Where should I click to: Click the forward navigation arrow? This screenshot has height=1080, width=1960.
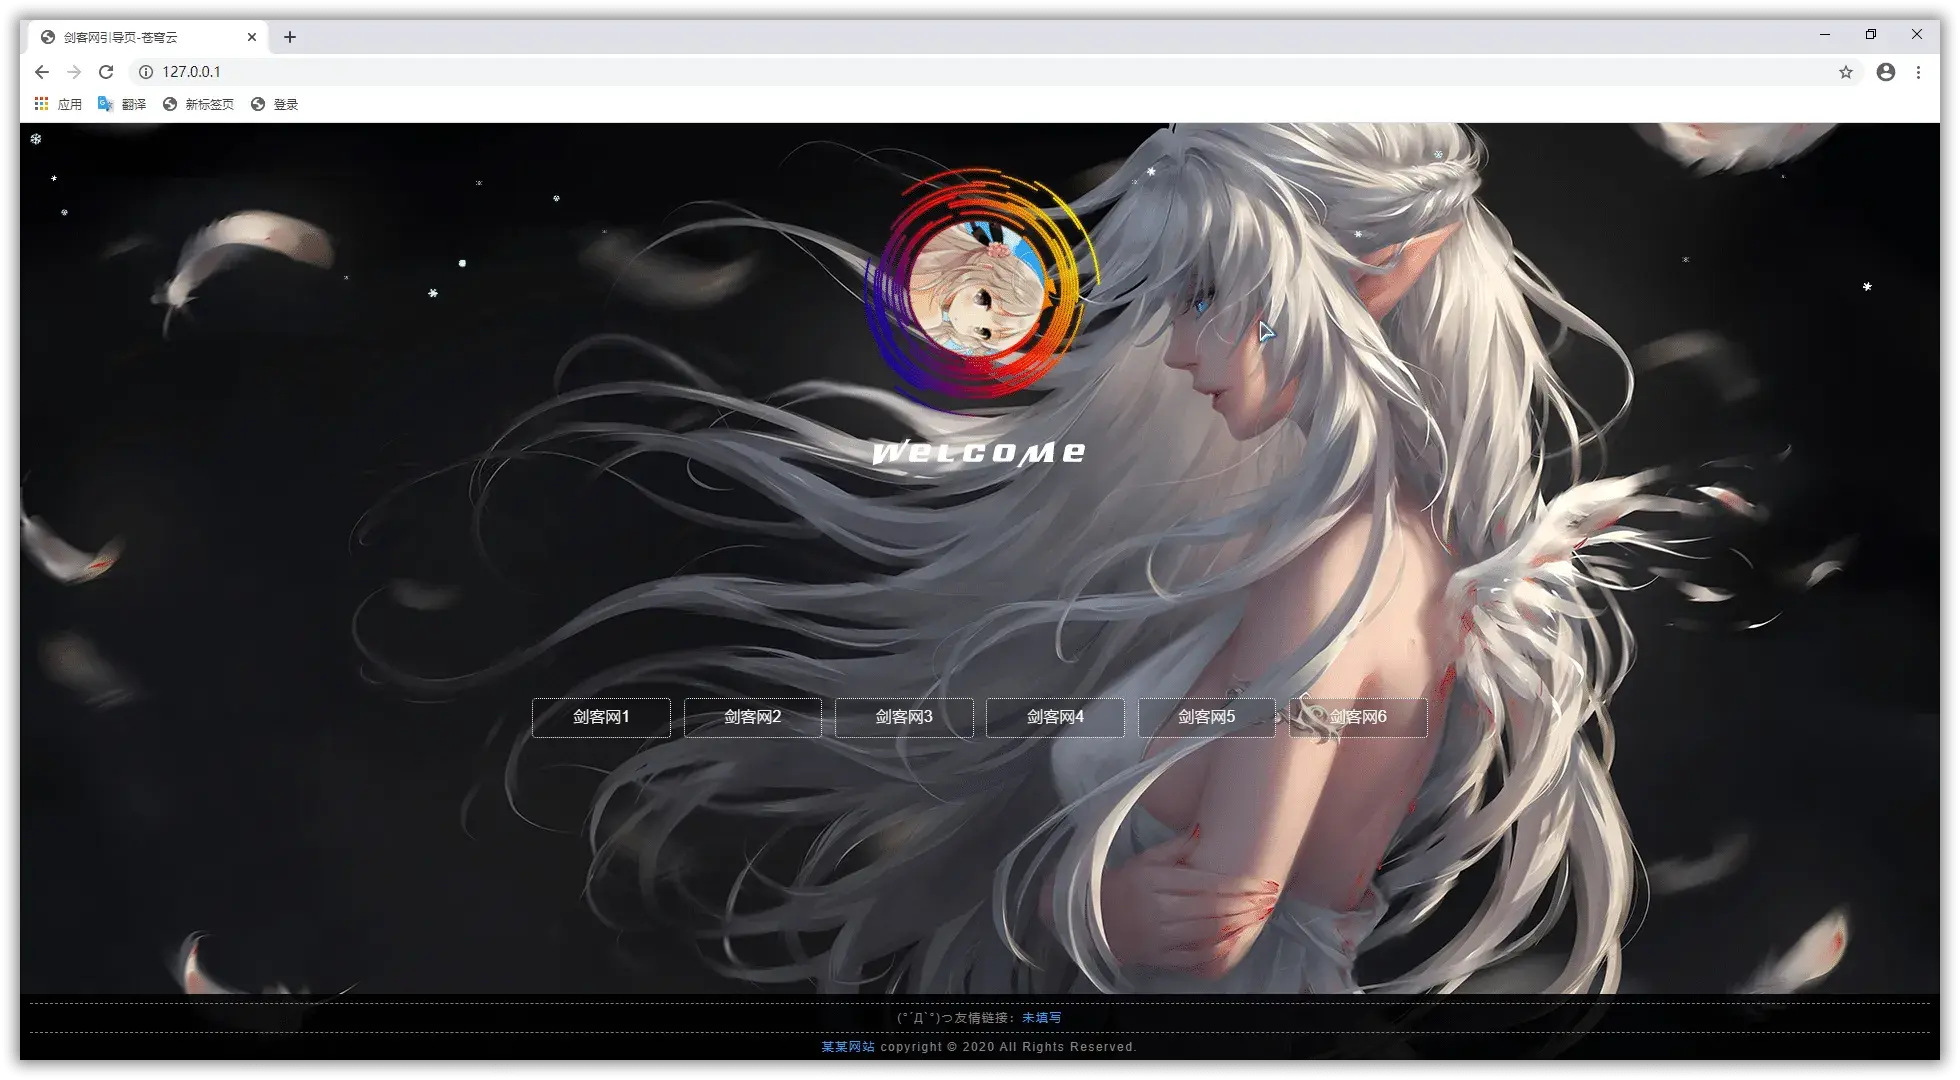pos(74,72)
